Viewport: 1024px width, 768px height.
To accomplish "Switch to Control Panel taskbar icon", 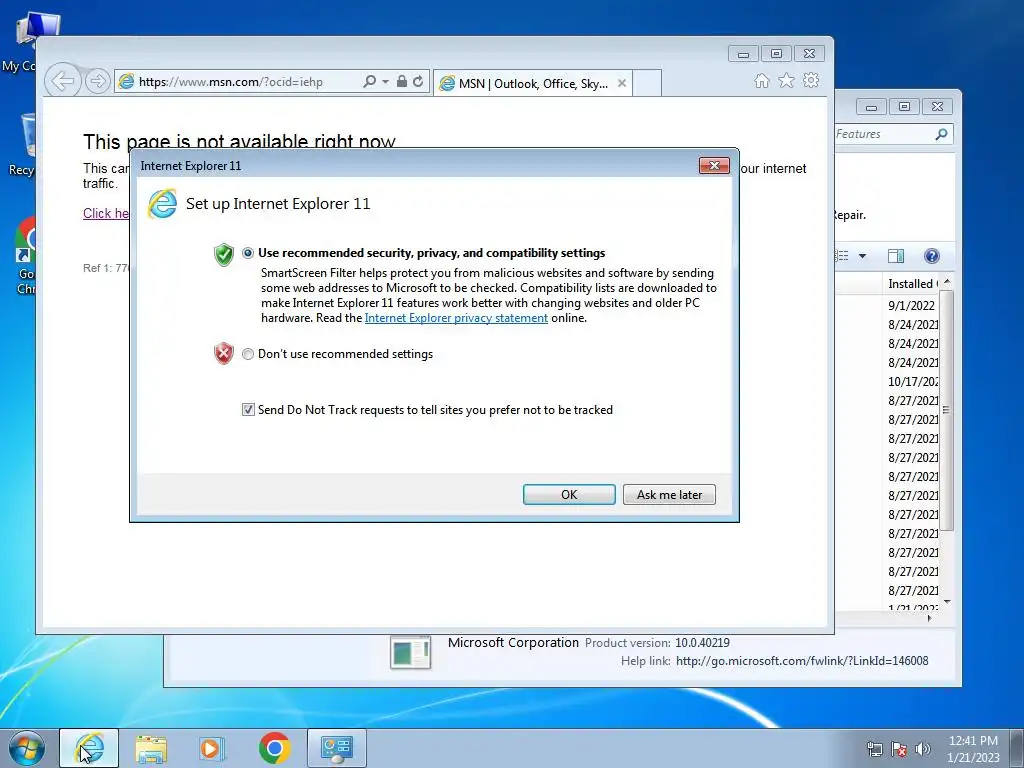I will (x=336, y=748).
